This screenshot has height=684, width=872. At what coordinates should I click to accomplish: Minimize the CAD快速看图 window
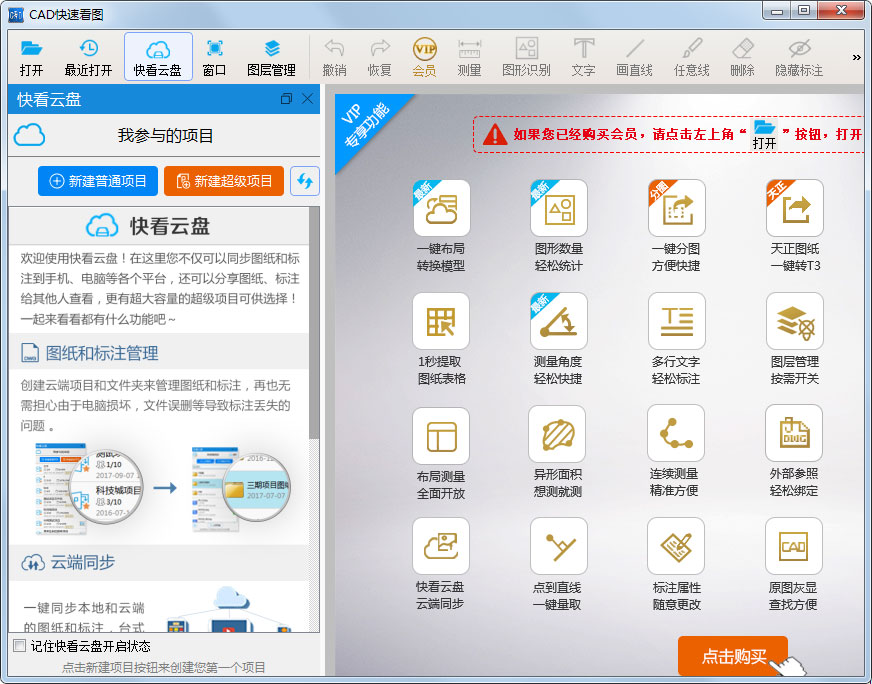point(777,11)
